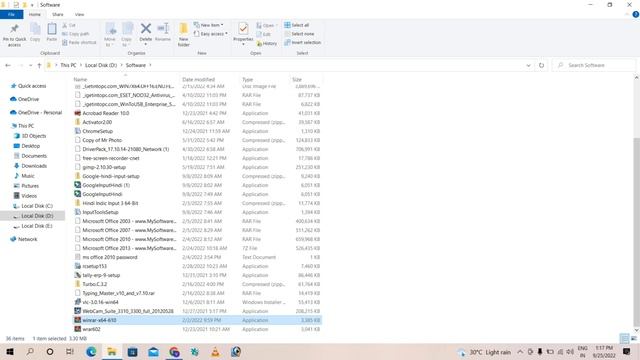This screenshot has height=360, width=640.
Task: Click the Cut command
Action: [x=69, y=25]
